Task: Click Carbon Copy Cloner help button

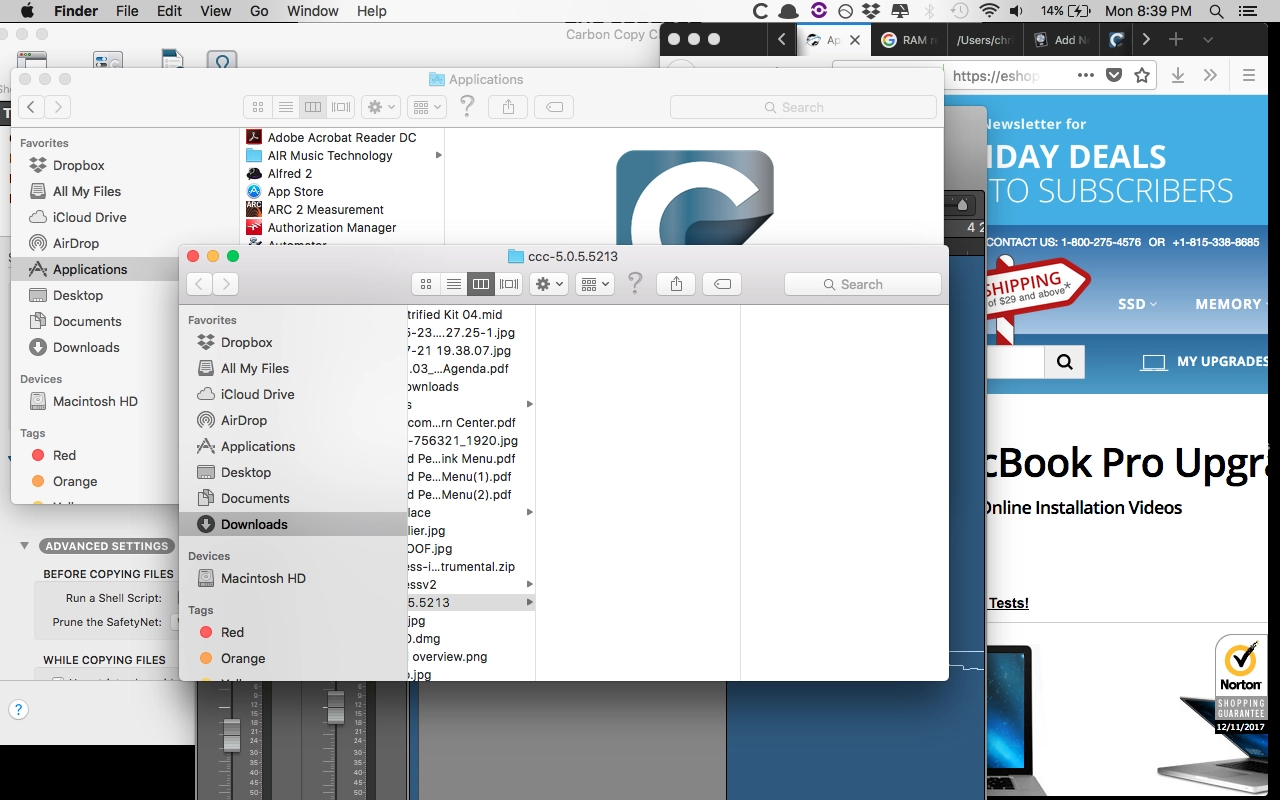Action: click(x=18, y=710)
